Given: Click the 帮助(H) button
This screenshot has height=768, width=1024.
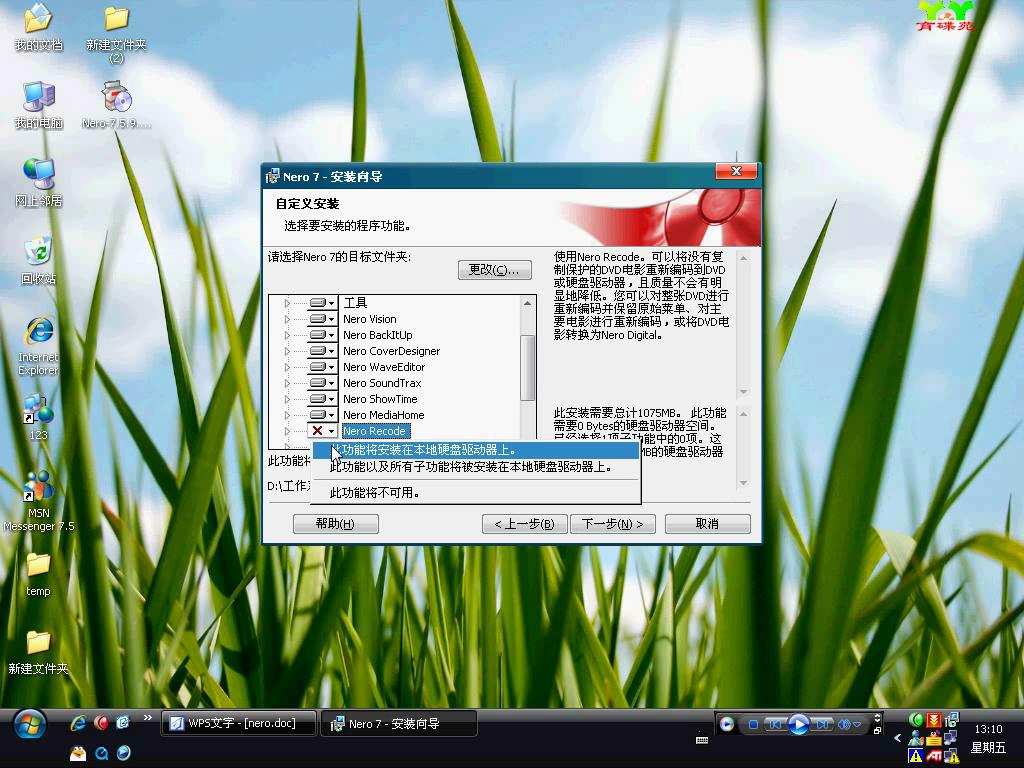Looking at the screenshot, I should [336, 524].
